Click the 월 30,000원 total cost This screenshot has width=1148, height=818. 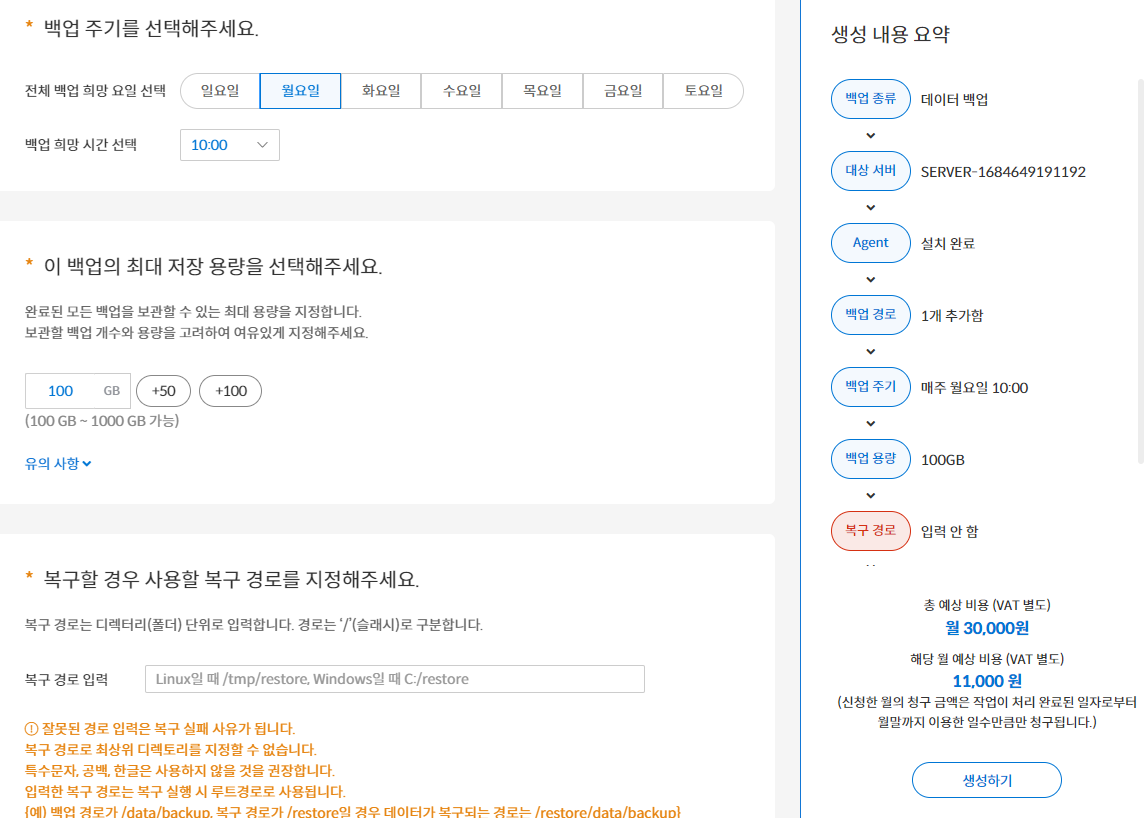point(987,628)
